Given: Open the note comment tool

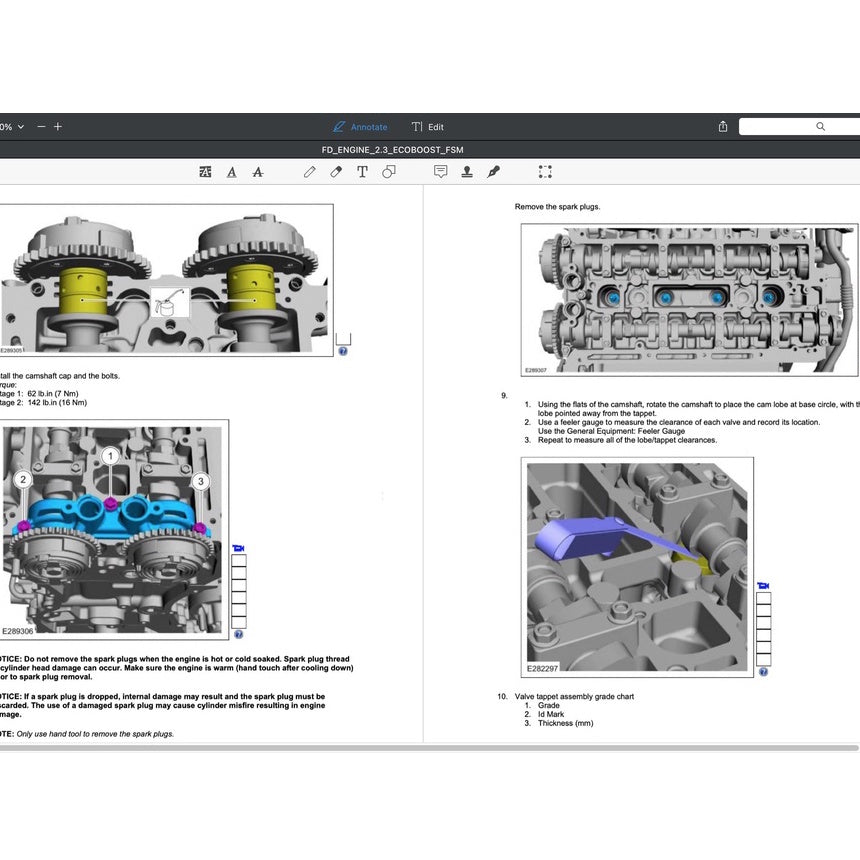Looking at the screenshot, I should point(440,171).
